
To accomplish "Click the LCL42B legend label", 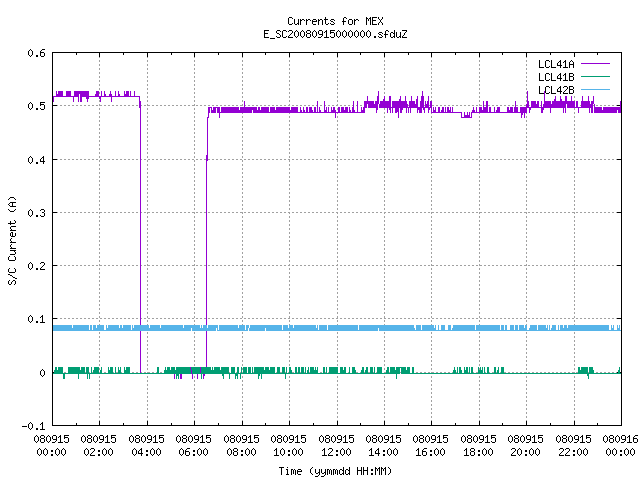I will (556, 90).
